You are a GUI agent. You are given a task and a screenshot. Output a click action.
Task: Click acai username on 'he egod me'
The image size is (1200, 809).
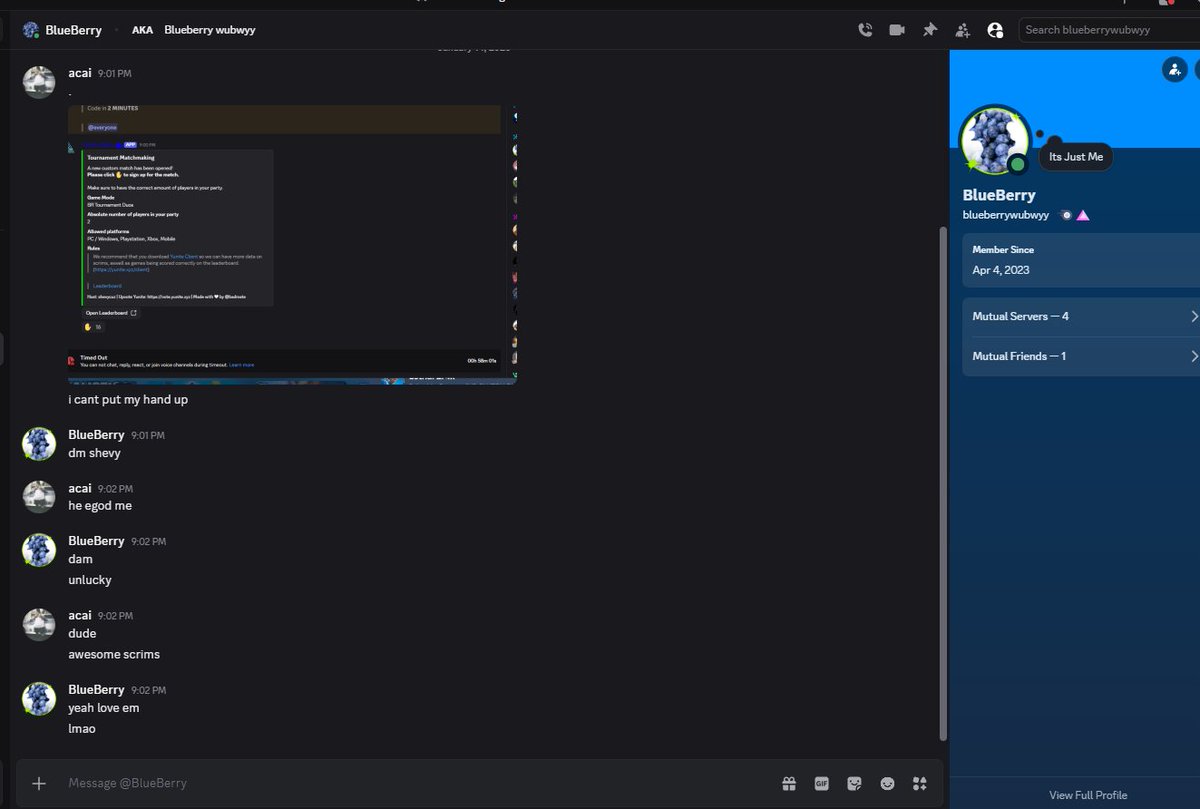(80, 488)
